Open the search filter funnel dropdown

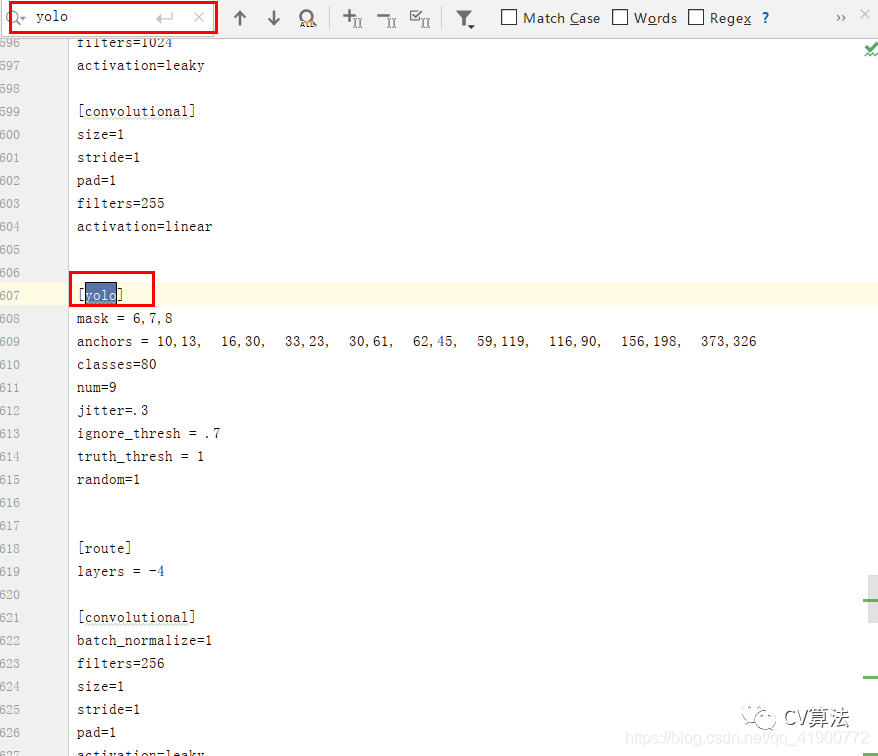tap(465, 20)
